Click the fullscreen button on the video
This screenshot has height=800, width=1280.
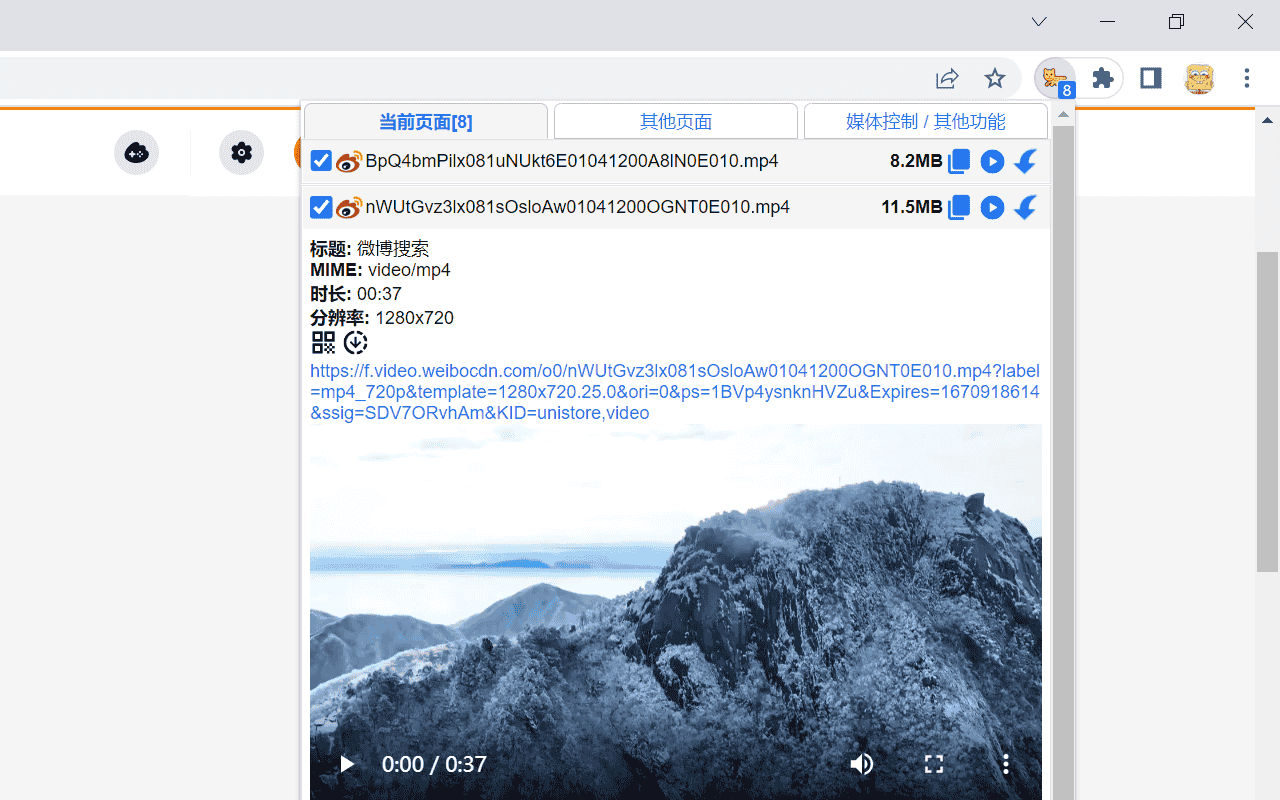coord(933,763)
